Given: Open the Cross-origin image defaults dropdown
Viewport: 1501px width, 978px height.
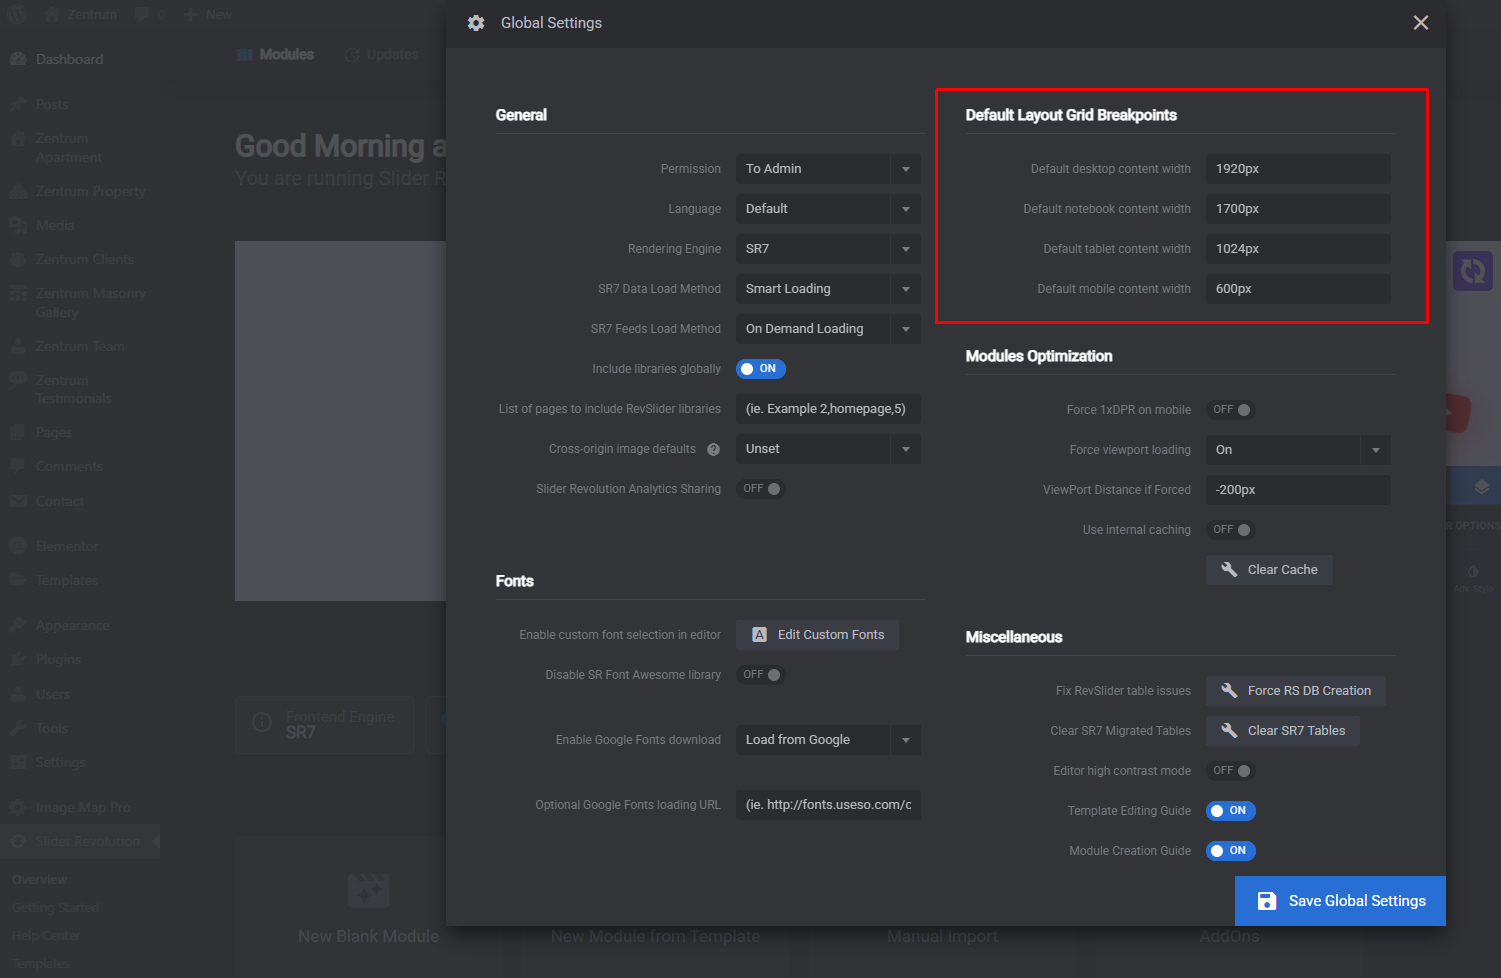Looking at the screenshot, I should pos(828,449).
